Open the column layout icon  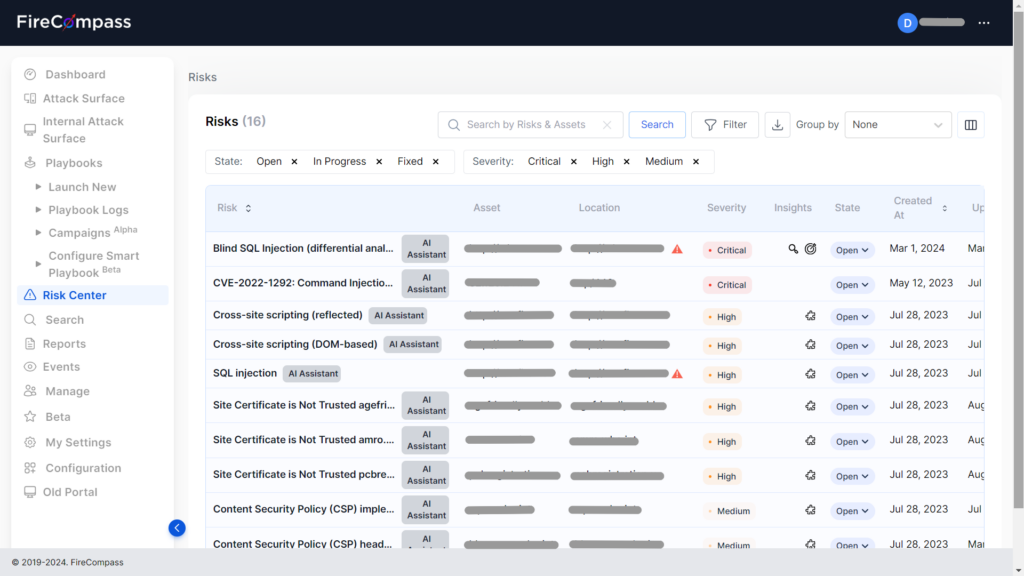(x=970, y=124)
